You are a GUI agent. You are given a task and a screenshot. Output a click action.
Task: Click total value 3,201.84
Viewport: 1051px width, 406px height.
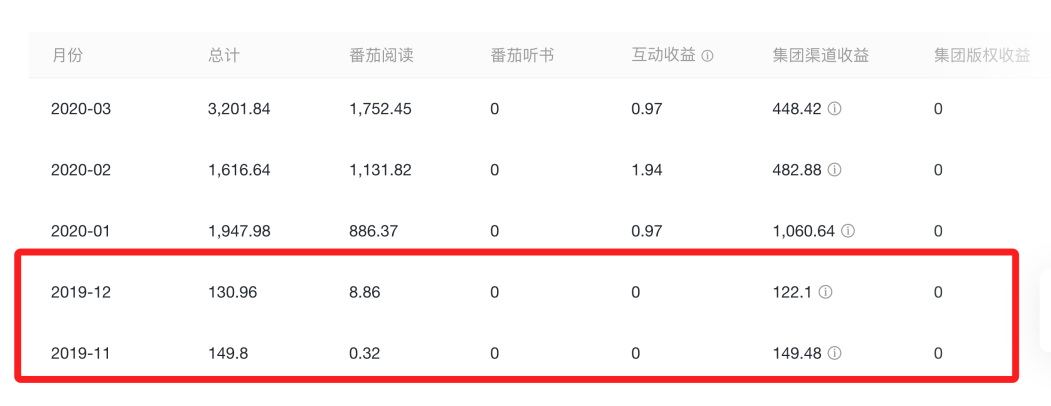coord(239,109)
